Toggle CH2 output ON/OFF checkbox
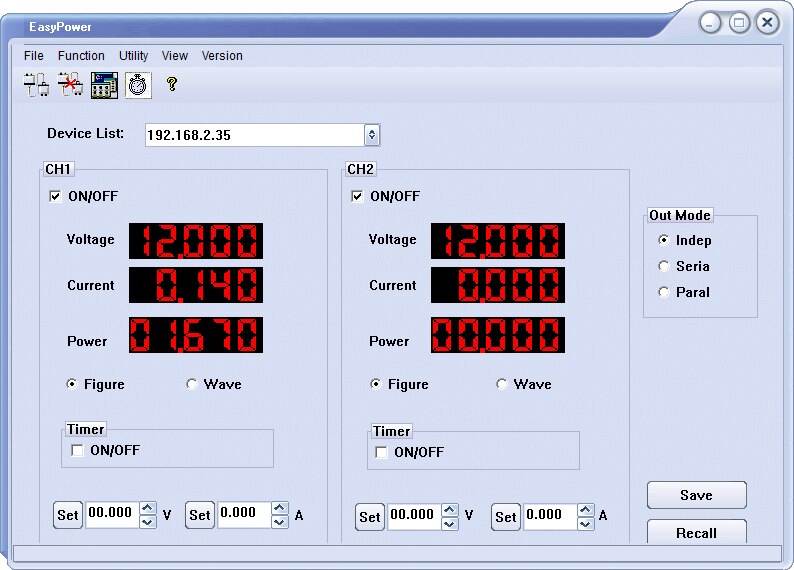Screen dimensions: 794x570 (x=357, y=196)
